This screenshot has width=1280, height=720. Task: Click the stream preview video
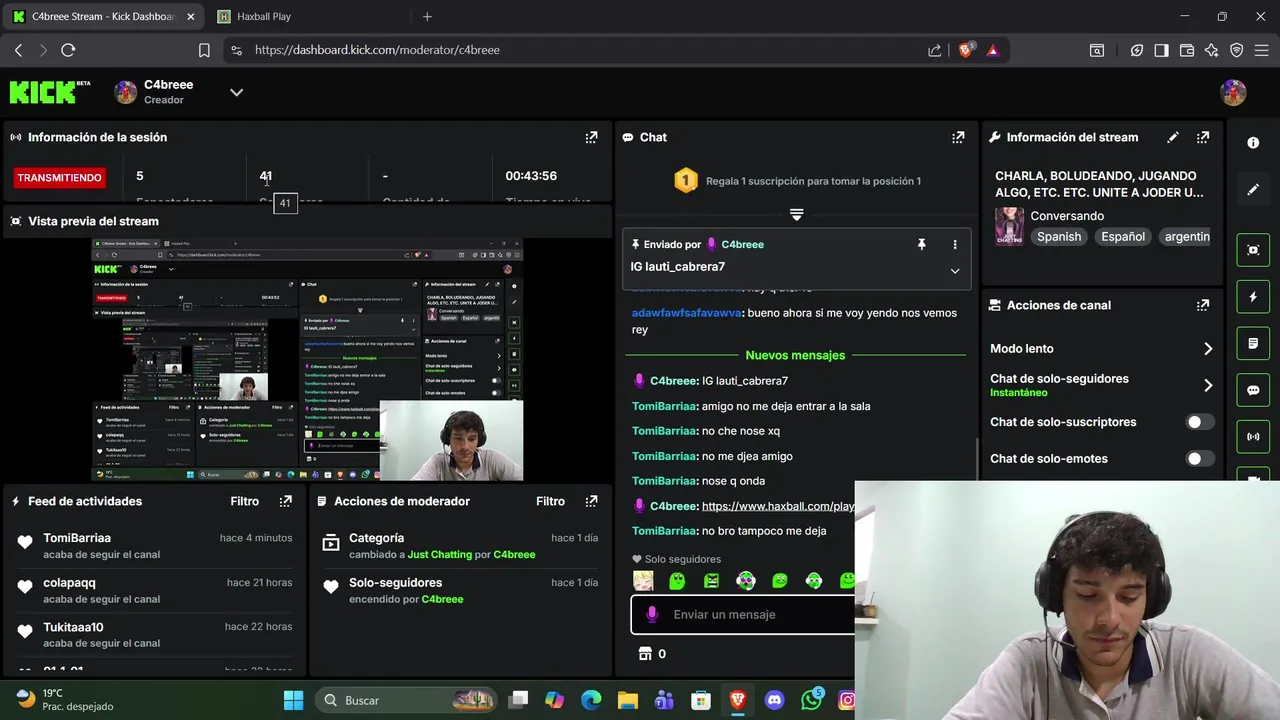point(307,360)
